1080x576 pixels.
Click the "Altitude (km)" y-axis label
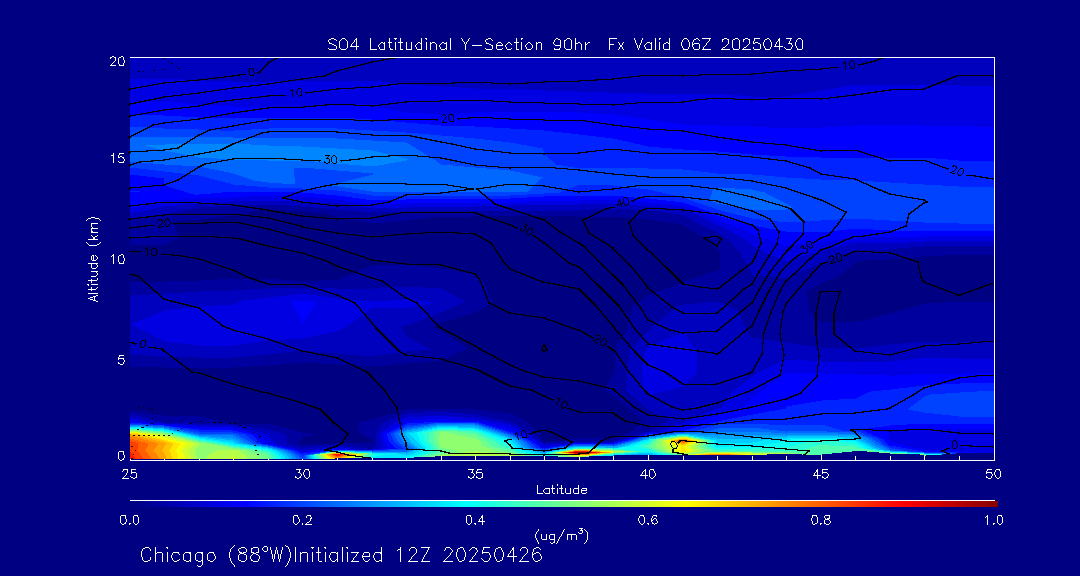[x=93, y=259]
